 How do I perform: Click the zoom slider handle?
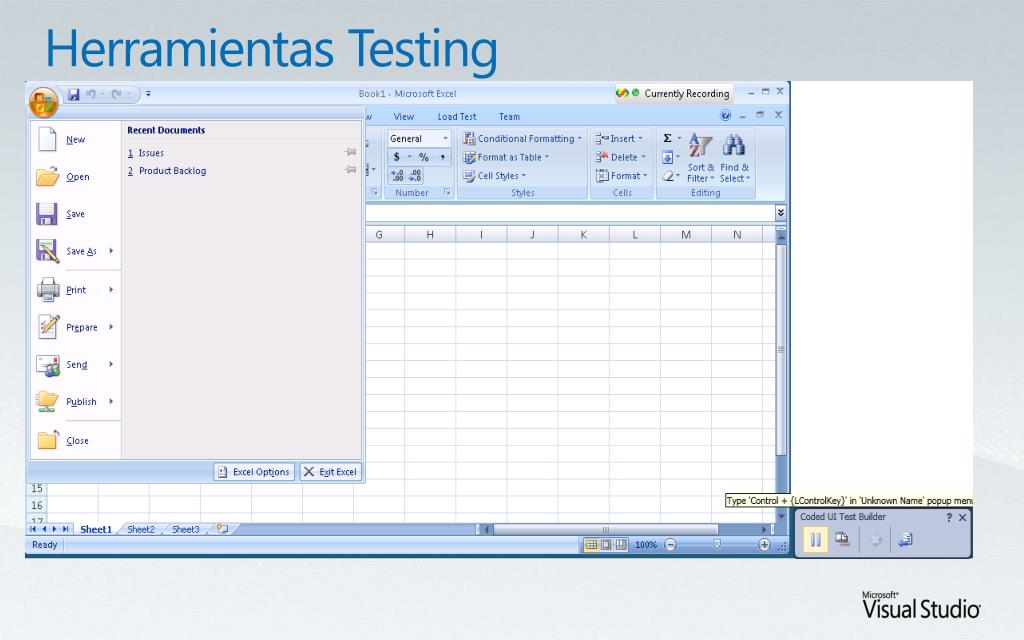pyautogui.click(x=716, y=544)
